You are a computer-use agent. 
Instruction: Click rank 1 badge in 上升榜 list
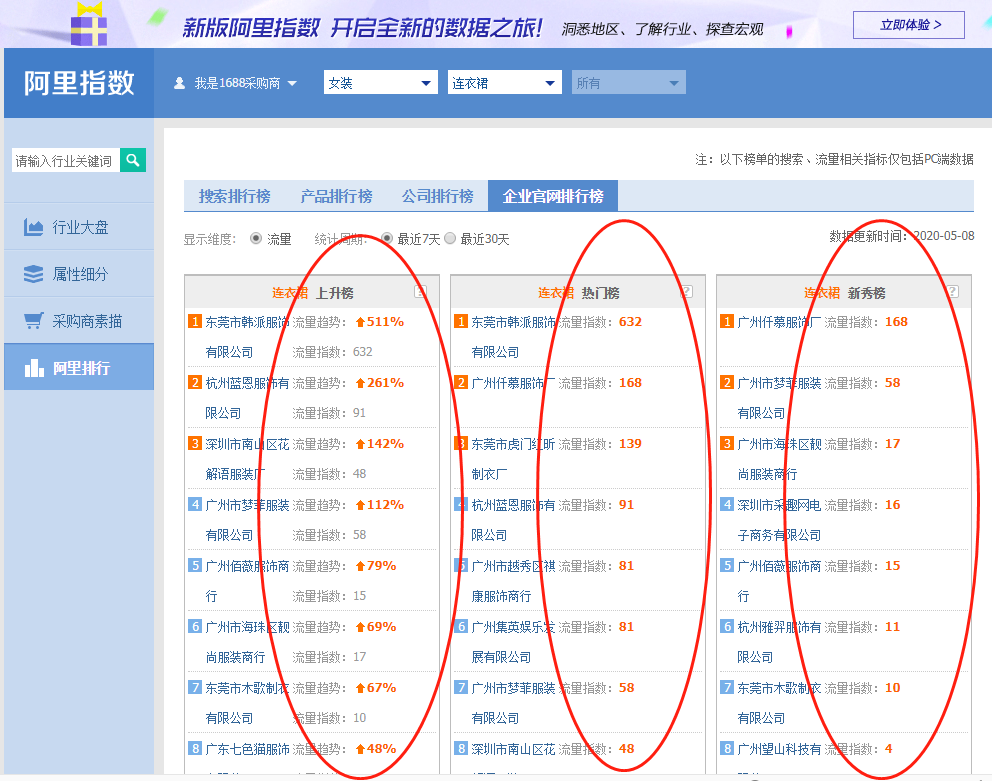195,322
